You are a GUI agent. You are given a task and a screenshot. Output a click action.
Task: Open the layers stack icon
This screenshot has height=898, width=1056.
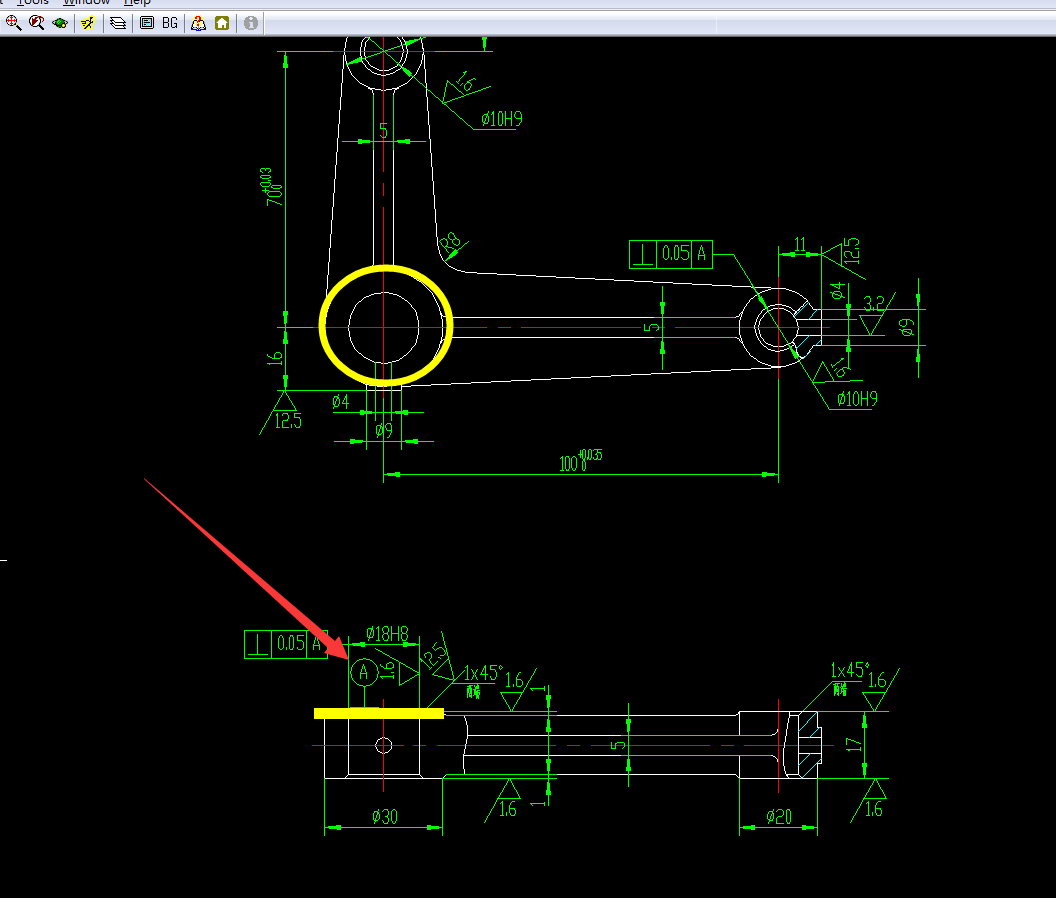(118, 23)
